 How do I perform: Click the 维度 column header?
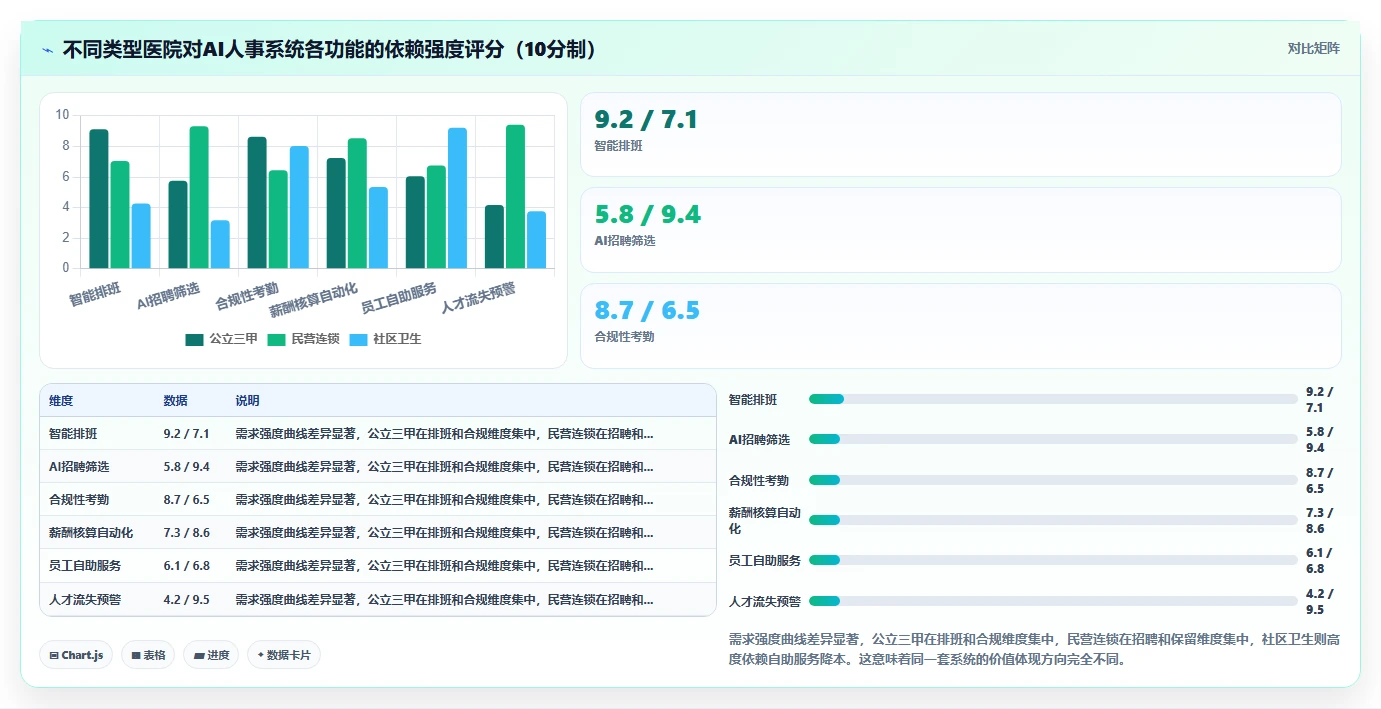tap(61, 401)
